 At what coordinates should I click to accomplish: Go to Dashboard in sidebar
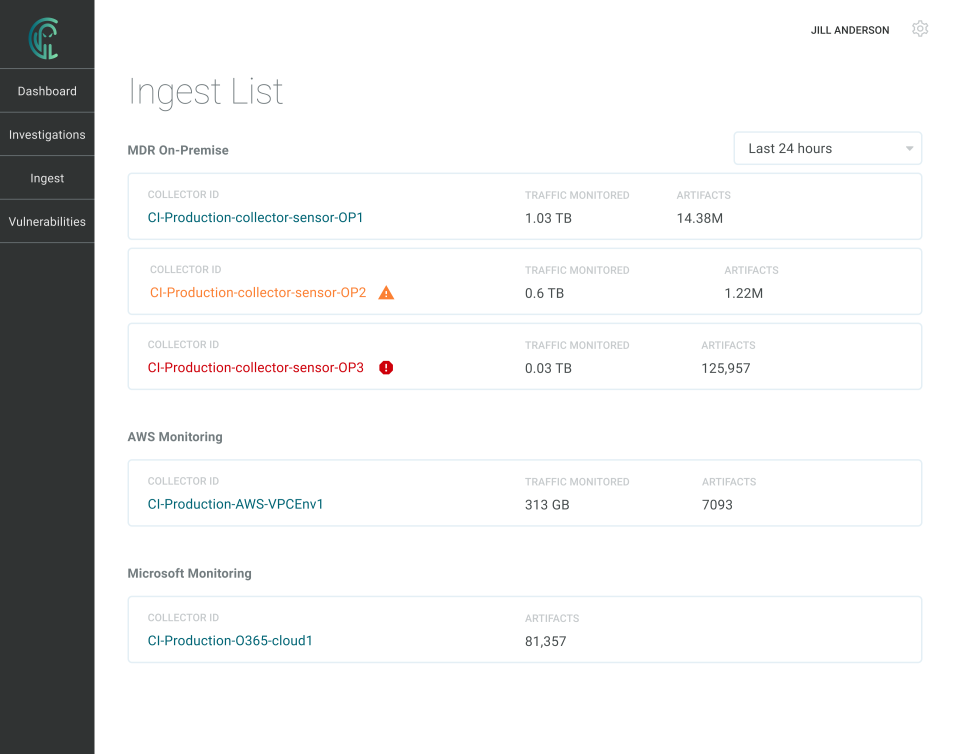[47, 91]
